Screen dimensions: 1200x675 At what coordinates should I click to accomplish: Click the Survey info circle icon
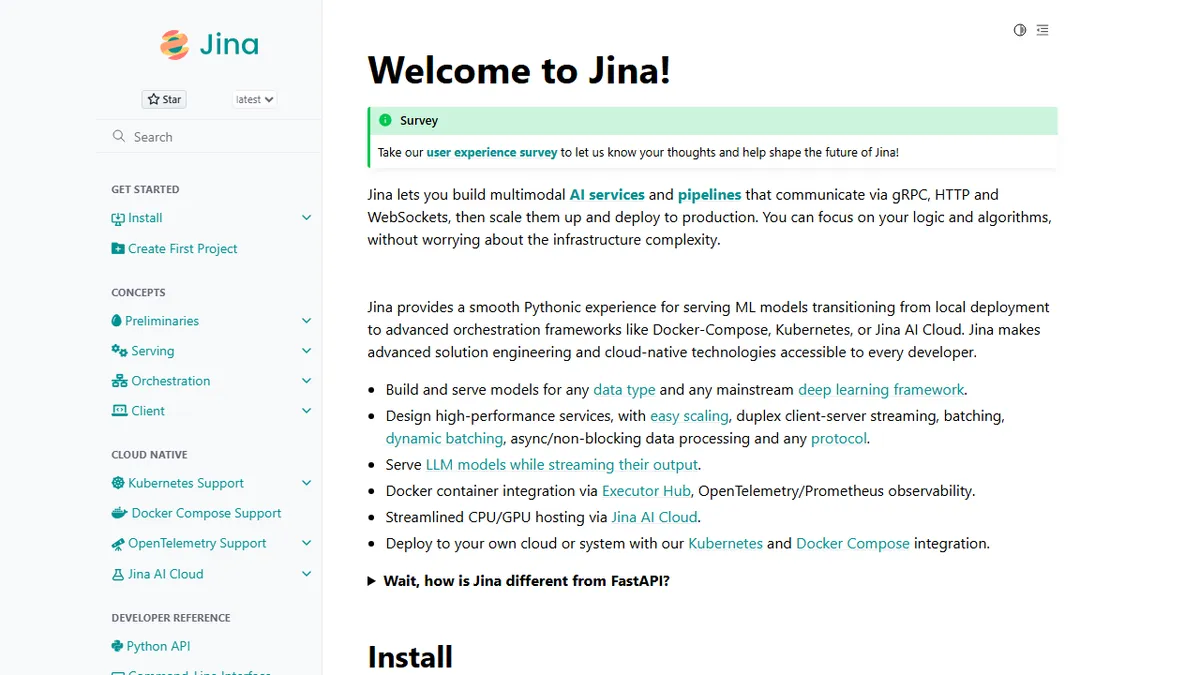385,120
